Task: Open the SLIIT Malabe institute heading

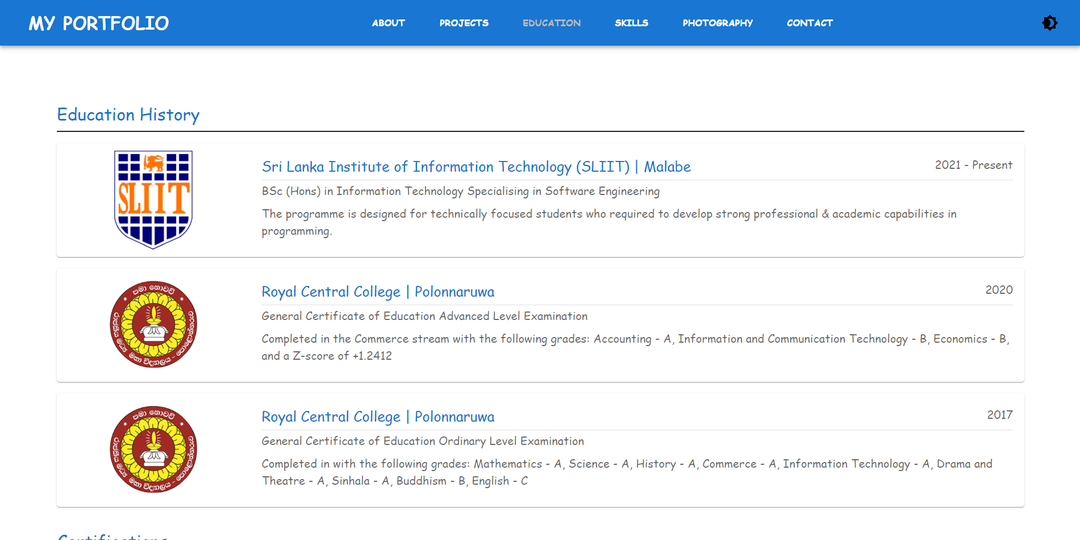Action: (x=476, y=167)
